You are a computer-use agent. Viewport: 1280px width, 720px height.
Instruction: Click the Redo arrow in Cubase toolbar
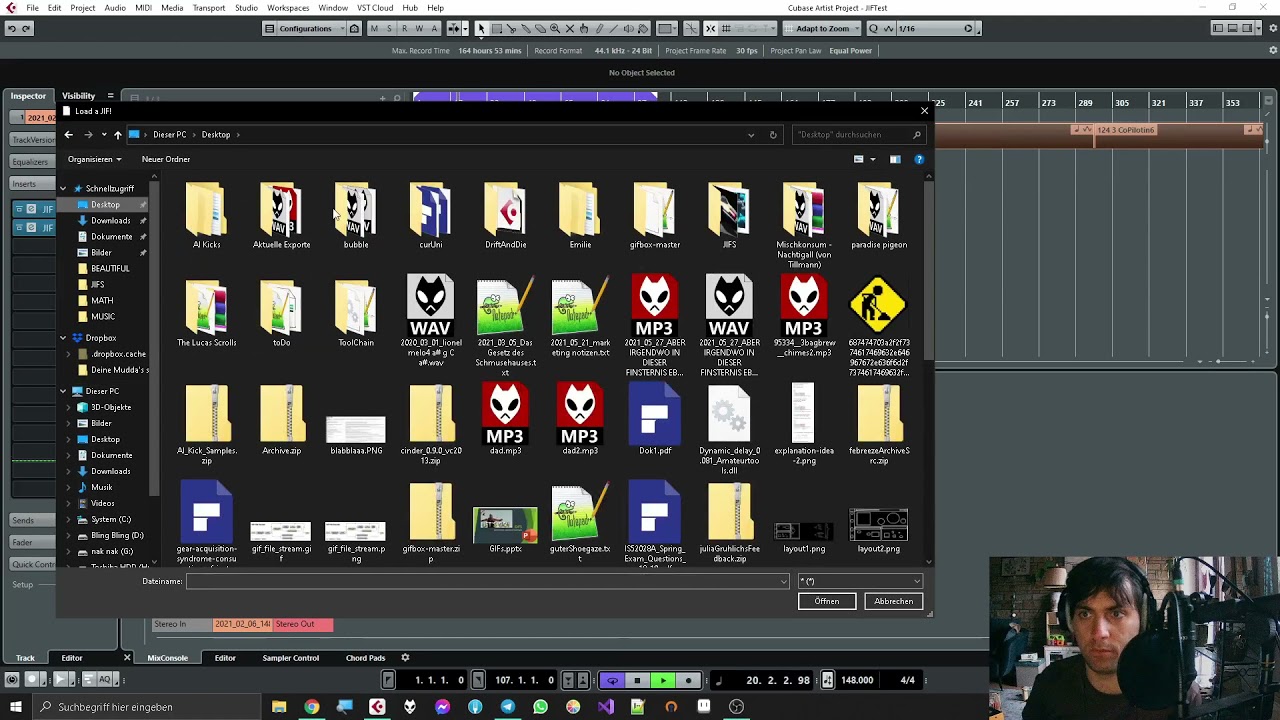(26, 28)
